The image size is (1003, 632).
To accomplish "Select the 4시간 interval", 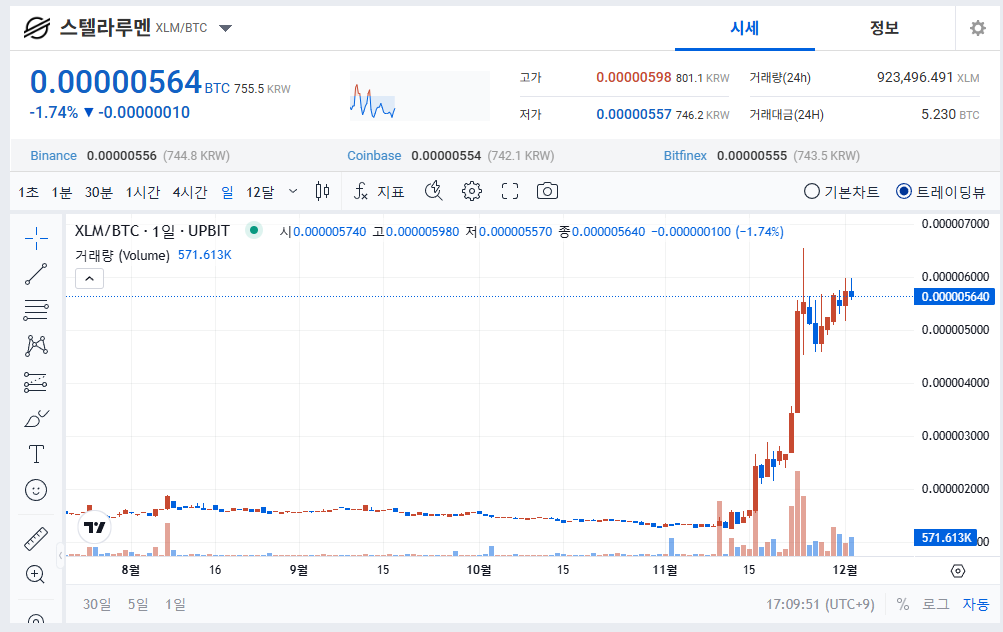I will tap(190, 192).
